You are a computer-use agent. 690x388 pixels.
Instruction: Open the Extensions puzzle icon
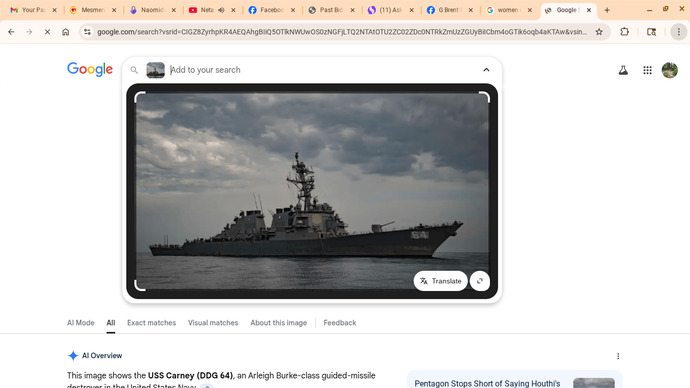coord(624,32)
